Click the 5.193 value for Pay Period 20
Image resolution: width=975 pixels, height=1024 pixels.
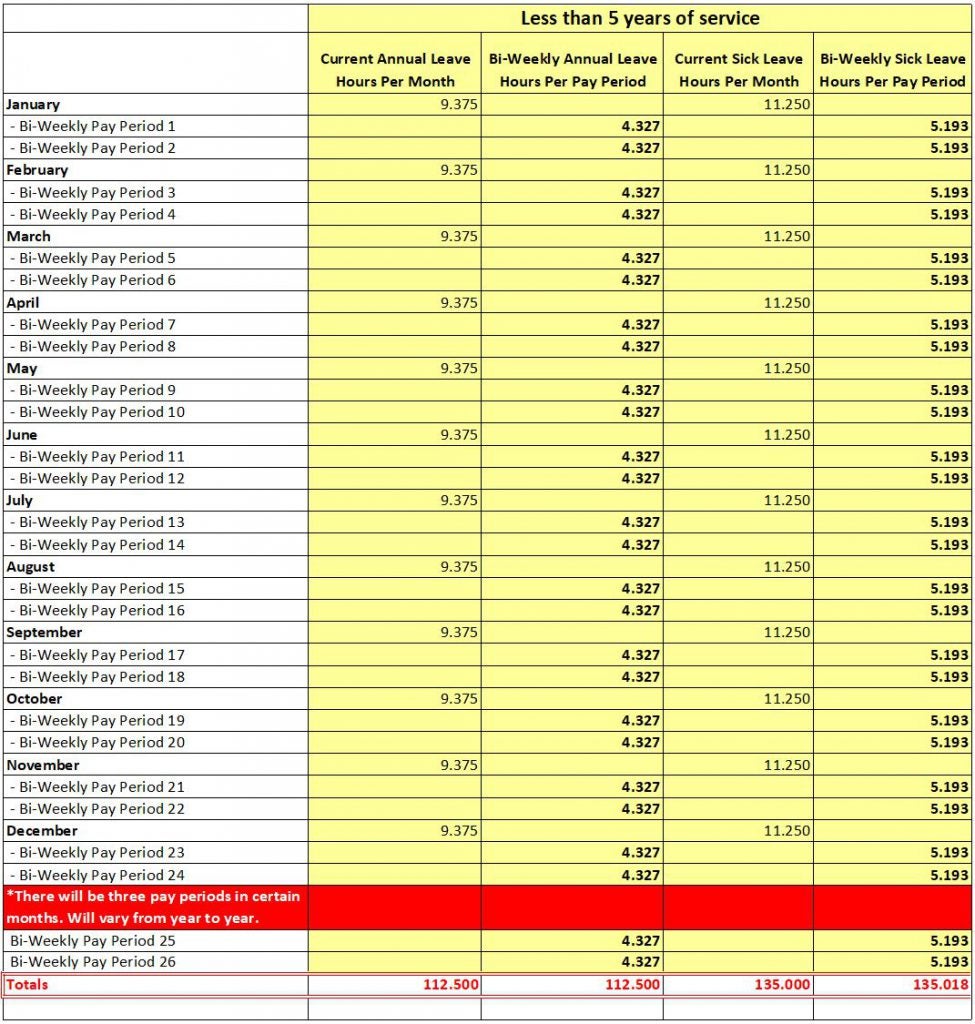[x=949, y=743]
